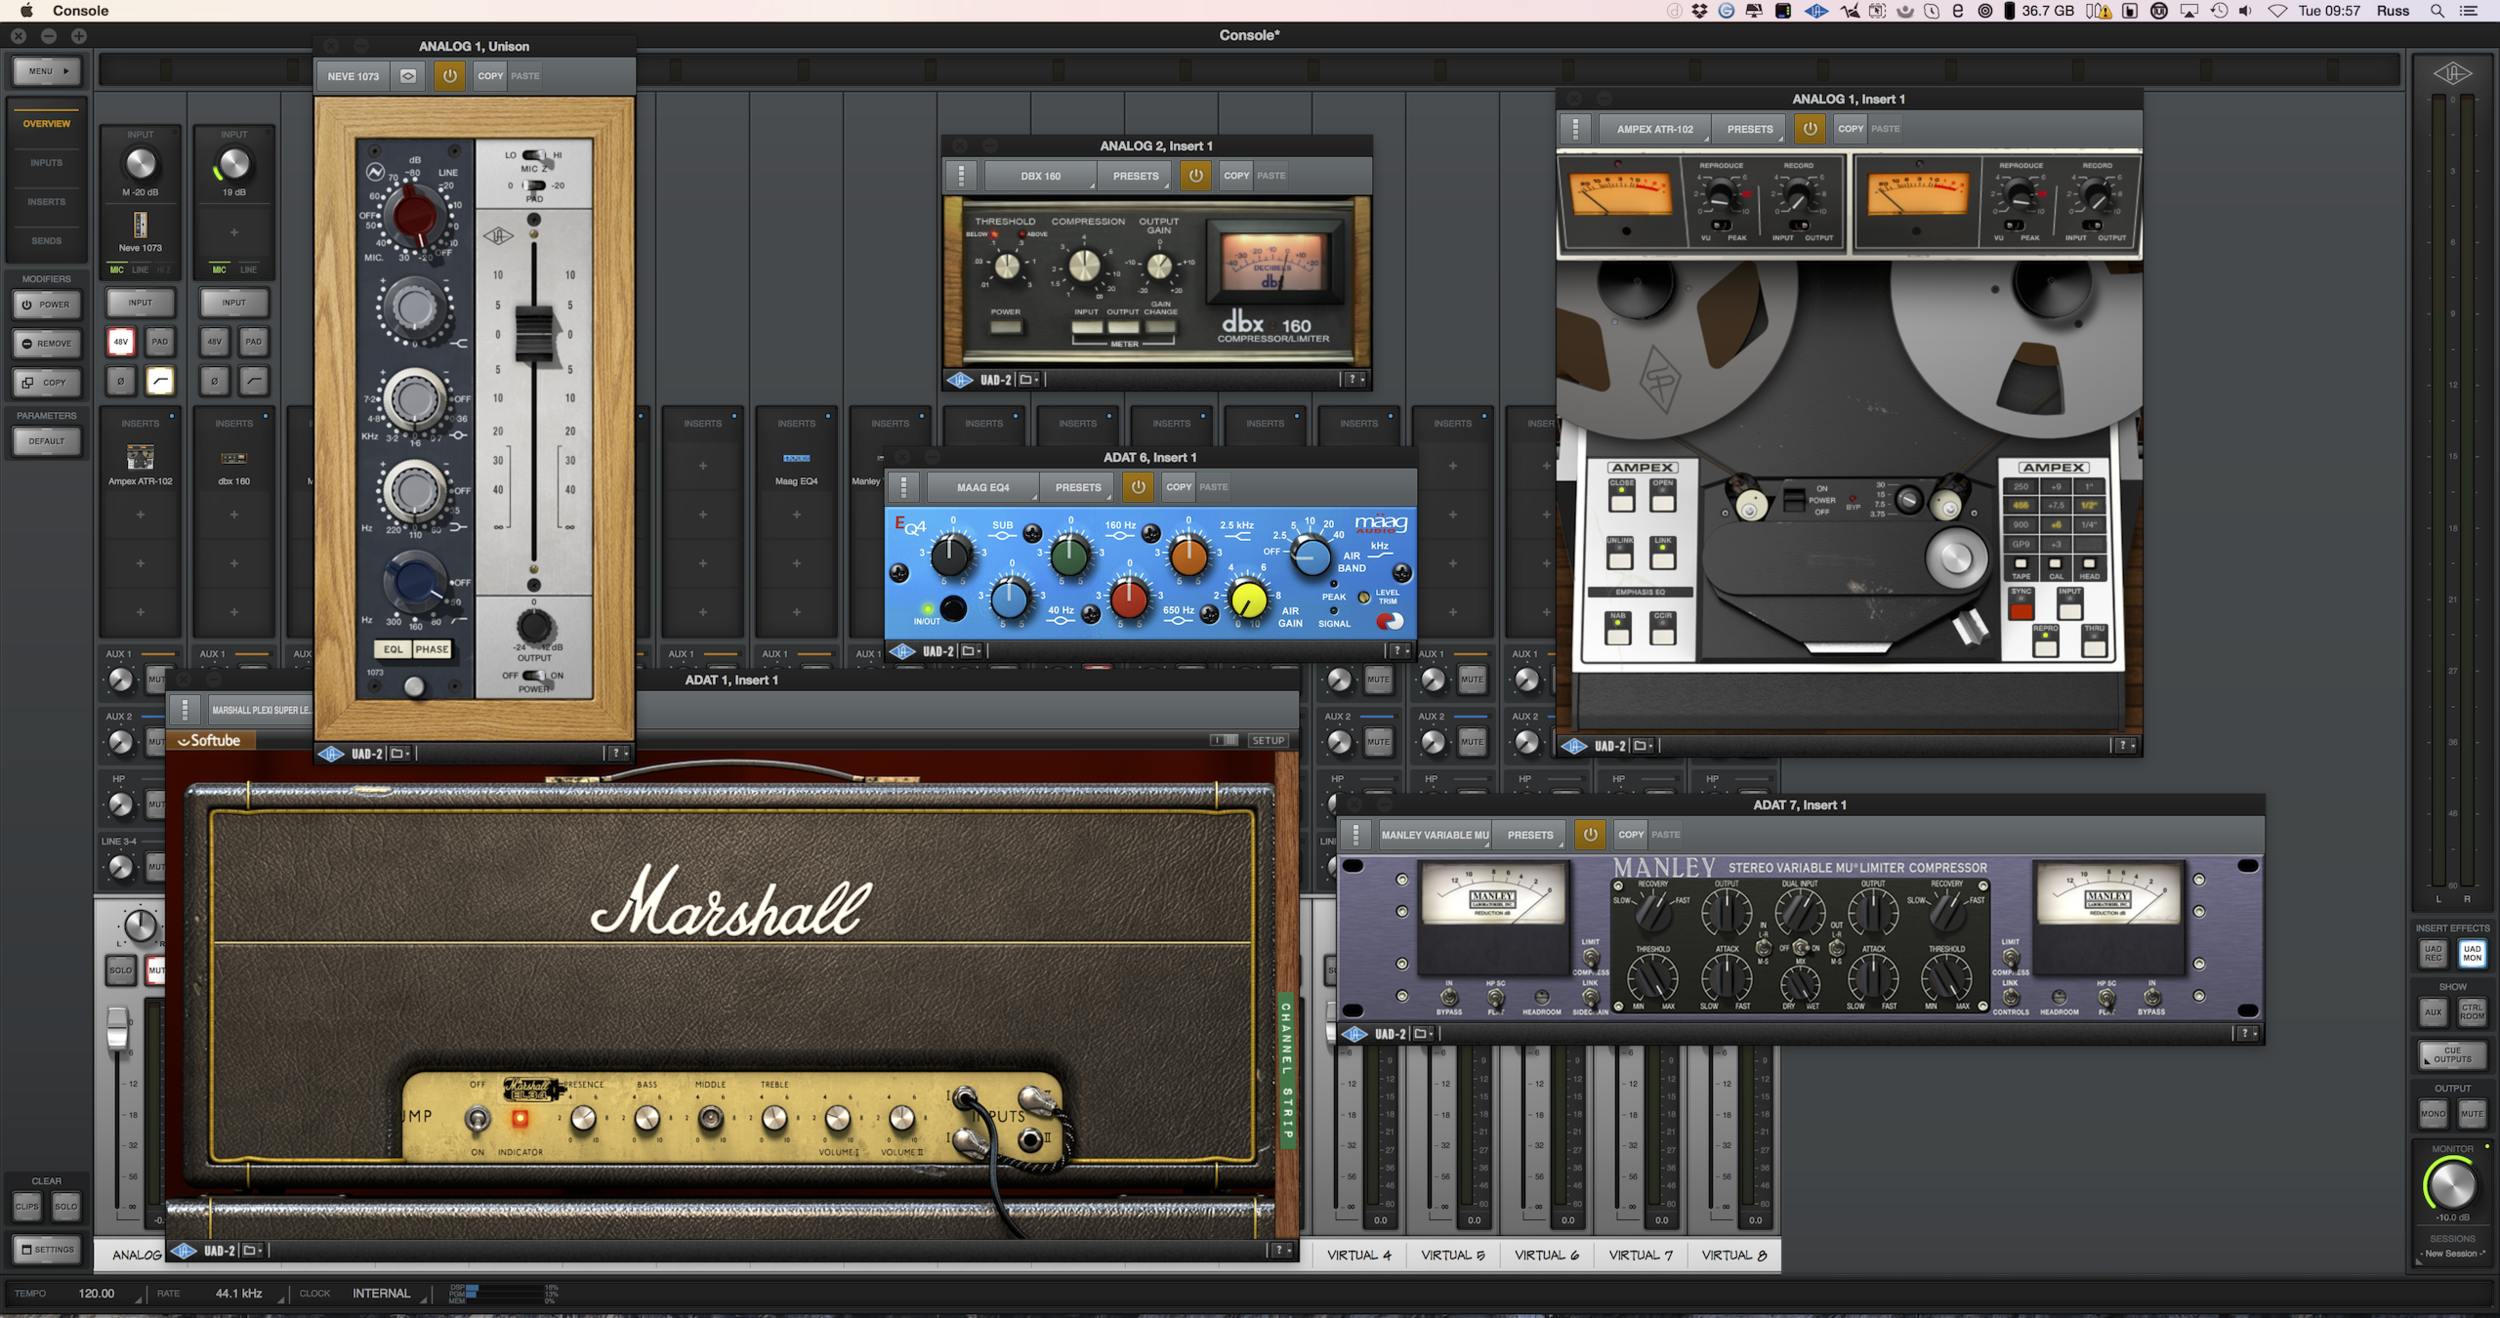2500x1318 pixels.
Task: Click the UAD-2 DSP icon on the Marshall plugin window
Action: pyautogui.click(x=185, y=1252)
